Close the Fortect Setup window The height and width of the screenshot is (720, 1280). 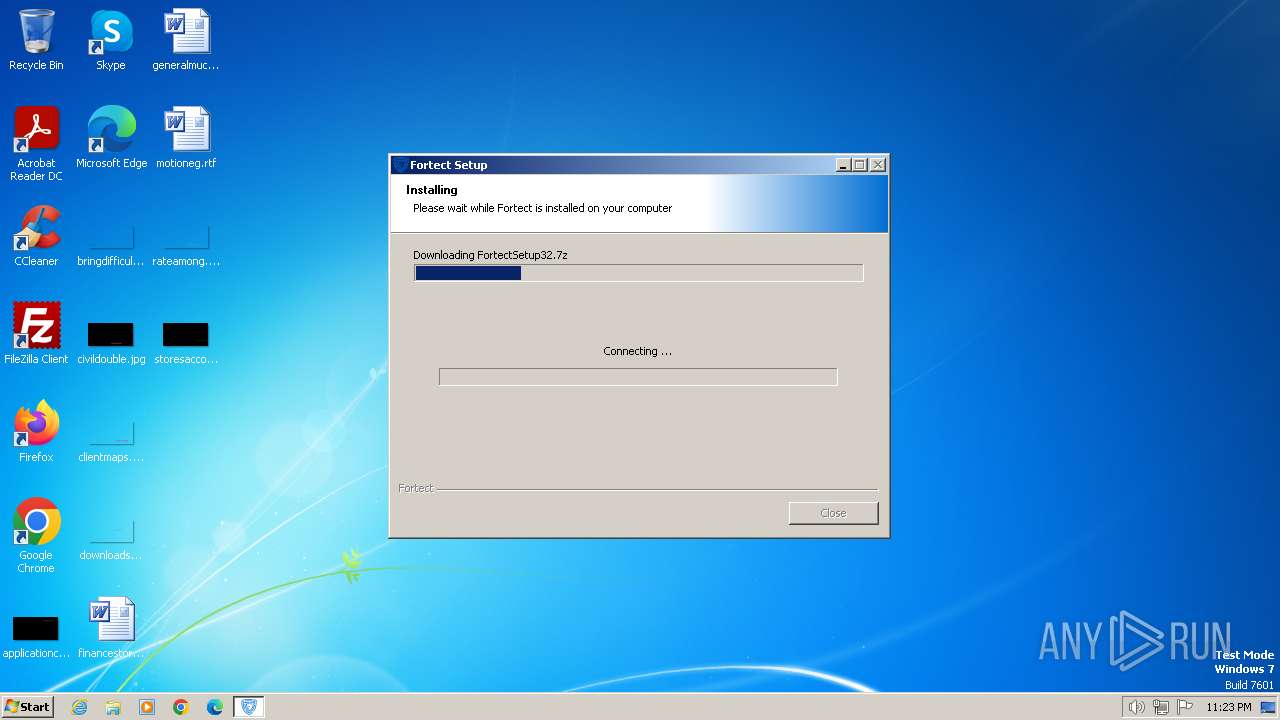tap(878, 165)
